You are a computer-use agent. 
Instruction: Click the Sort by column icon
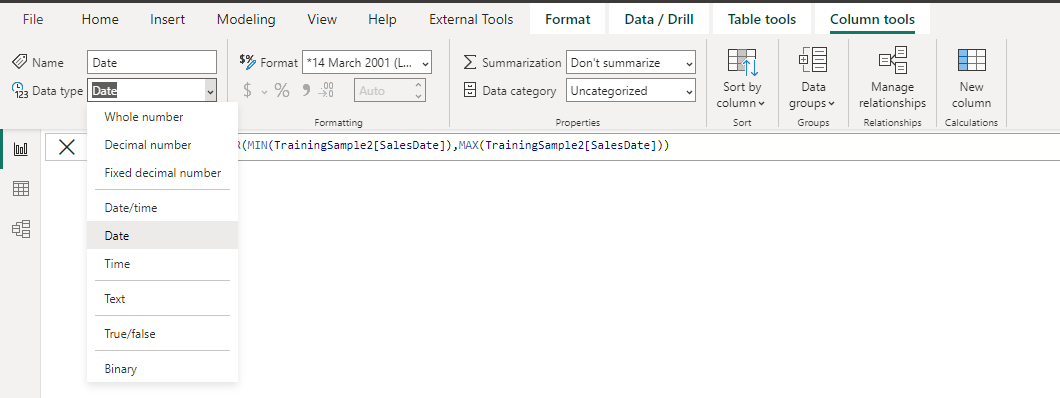click(x=742, y=62)
